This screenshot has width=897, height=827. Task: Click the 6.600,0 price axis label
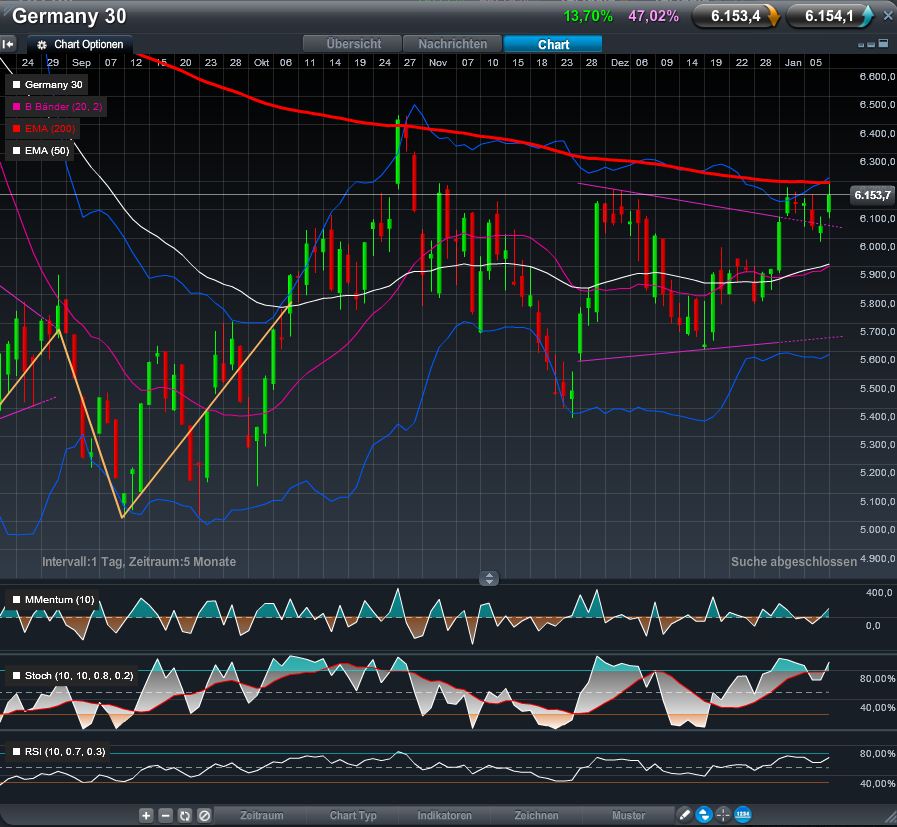pyautogui.click(x=877, y=77)
